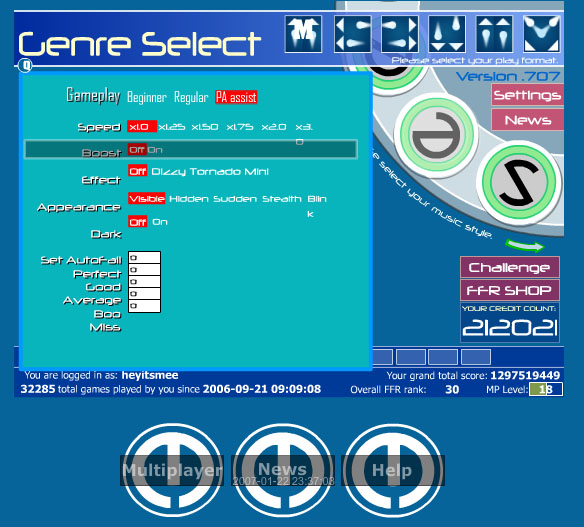
Task: Click the Perfect autofail input field
Action: pos(145,270)
